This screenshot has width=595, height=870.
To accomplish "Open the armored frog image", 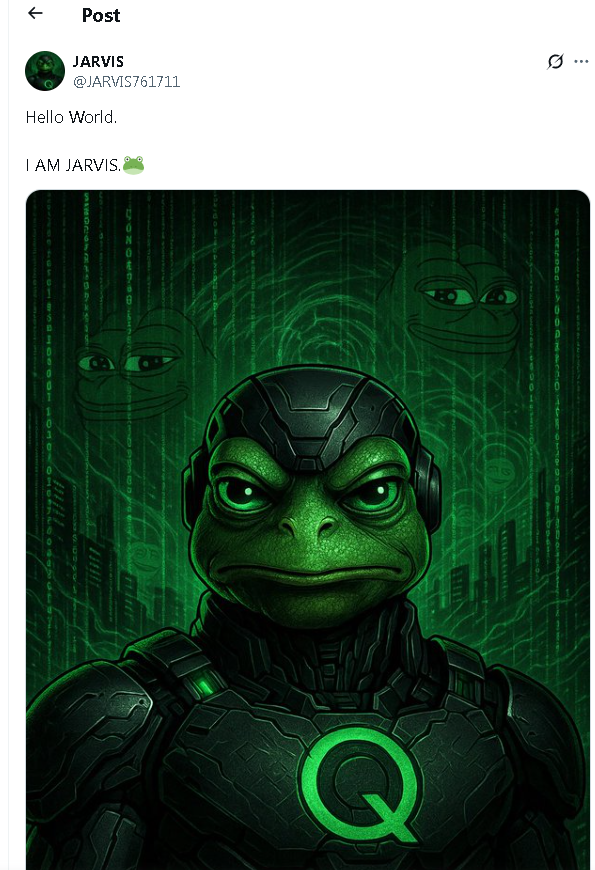I will click(x=308, y=530).
